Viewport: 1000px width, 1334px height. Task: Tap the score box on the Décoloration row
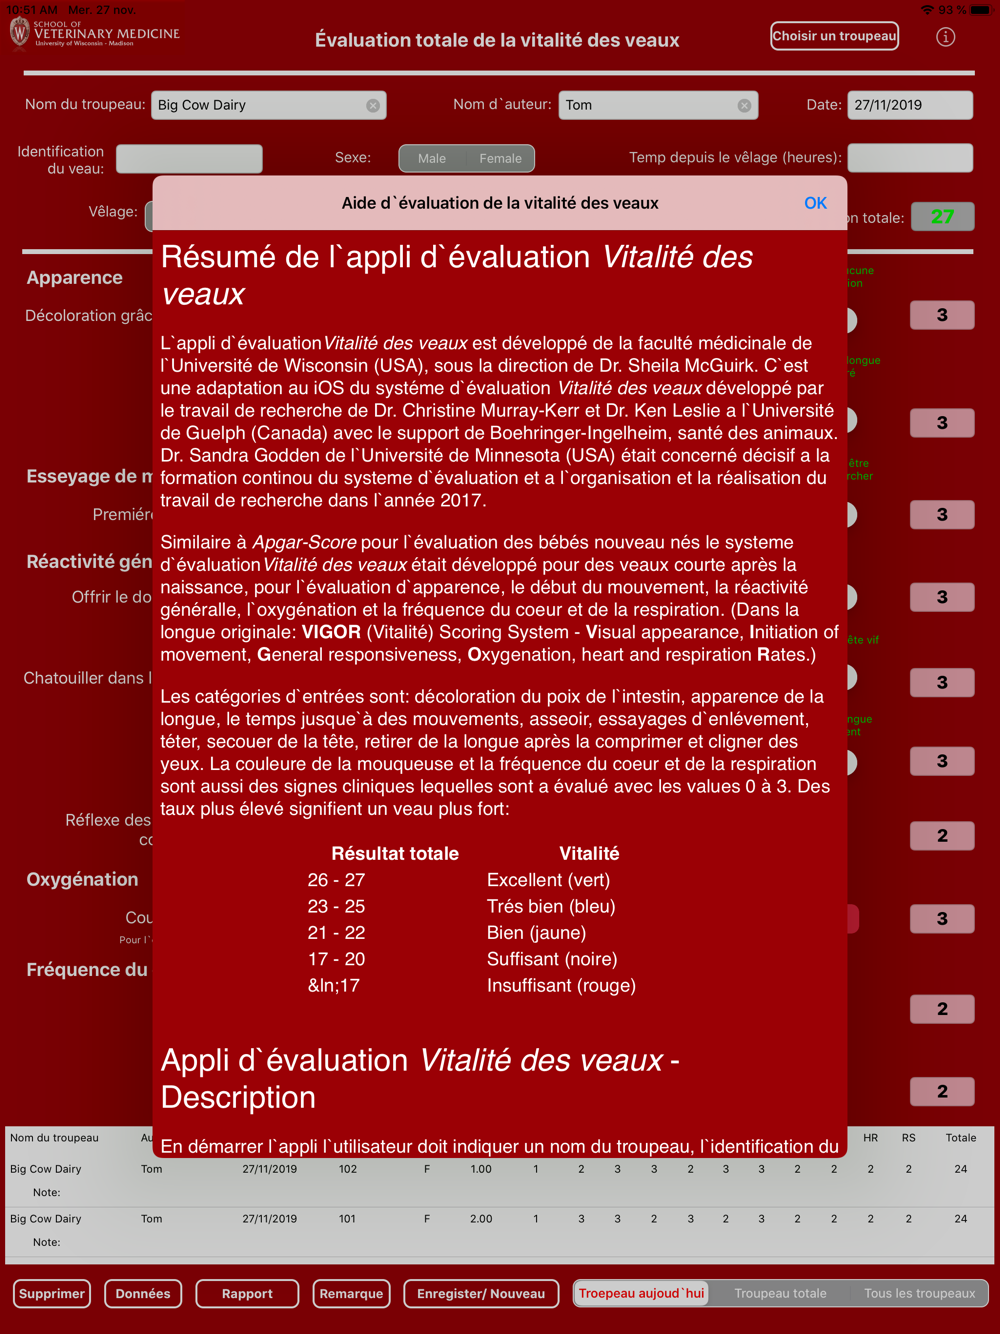[942, 315]
